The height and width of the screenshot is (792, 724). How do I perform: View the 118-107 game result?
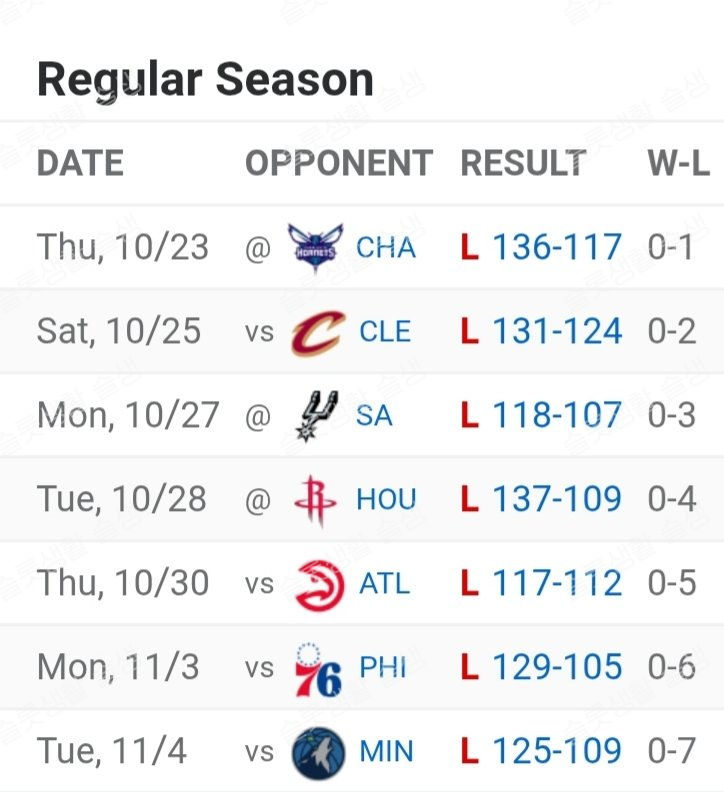click(x=556, y=415)
